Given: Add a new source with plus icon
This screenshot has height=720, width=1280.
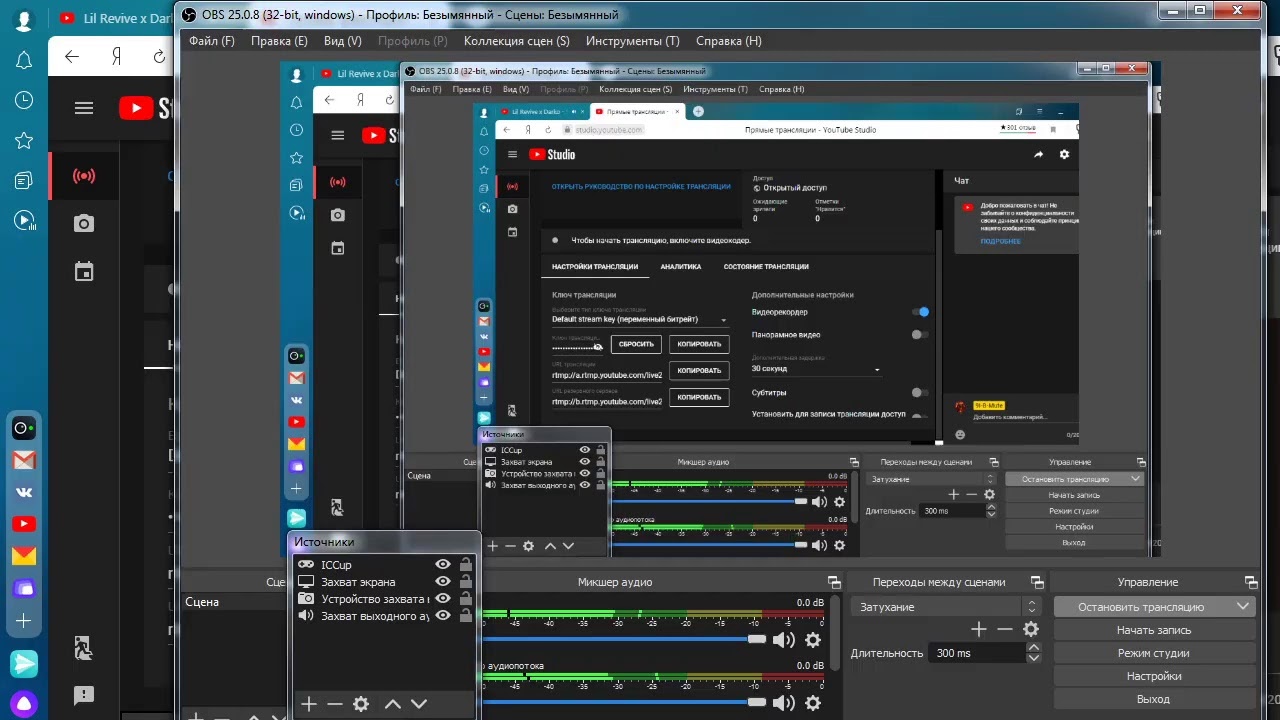Looking at the screenshot, I should point(309,704).
